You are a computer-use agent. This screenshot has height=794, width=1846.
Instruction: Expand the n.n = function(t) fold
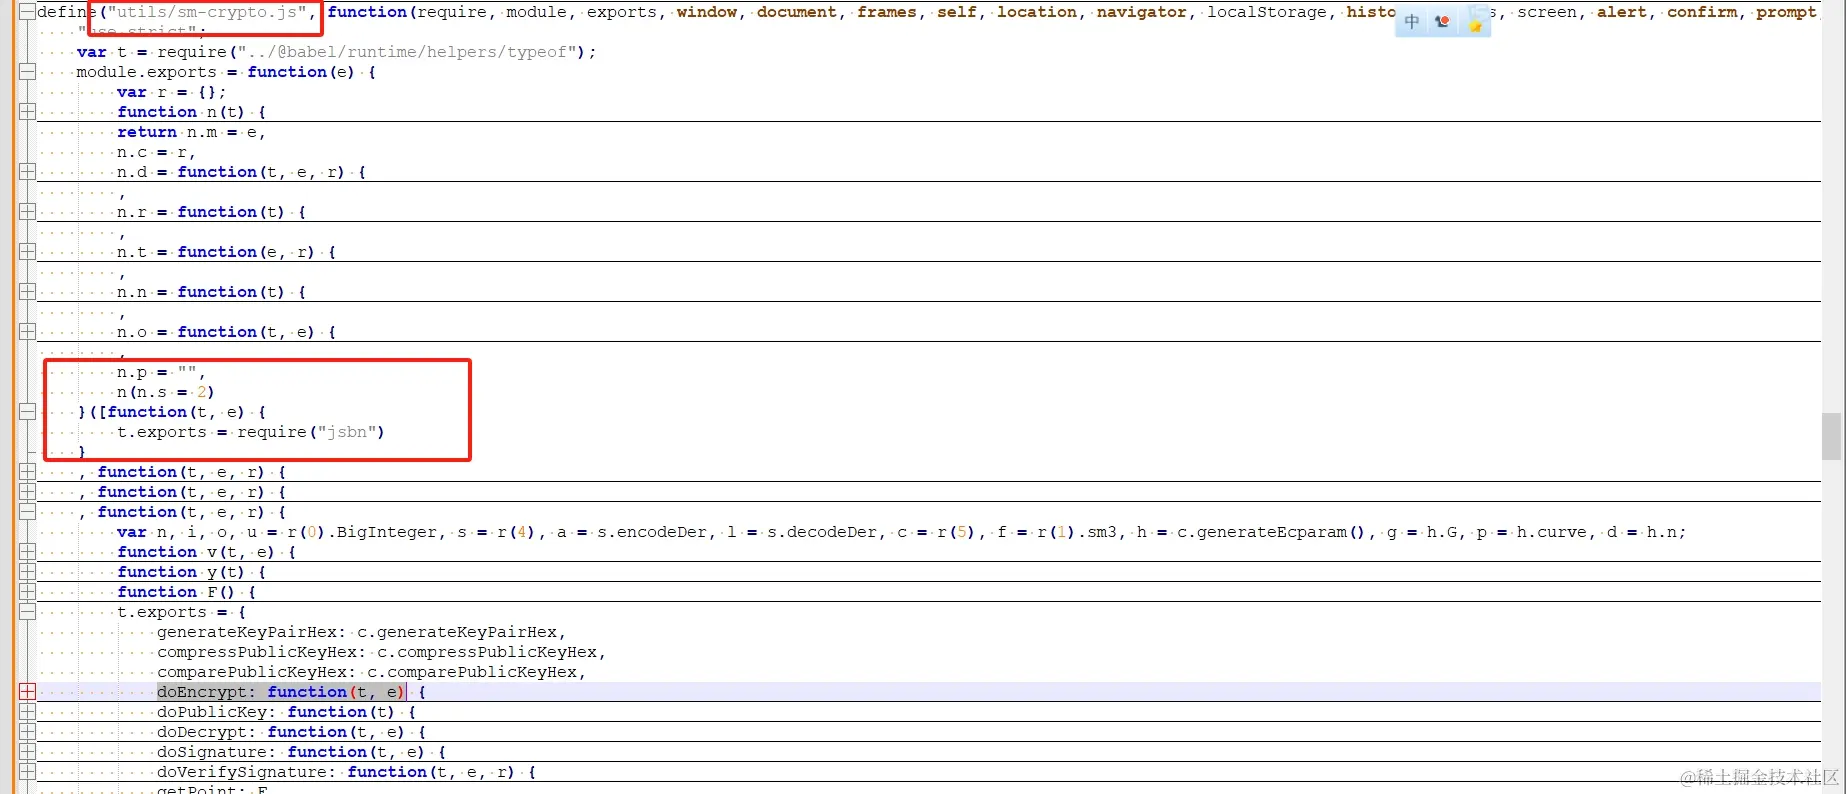coord(27,292)
